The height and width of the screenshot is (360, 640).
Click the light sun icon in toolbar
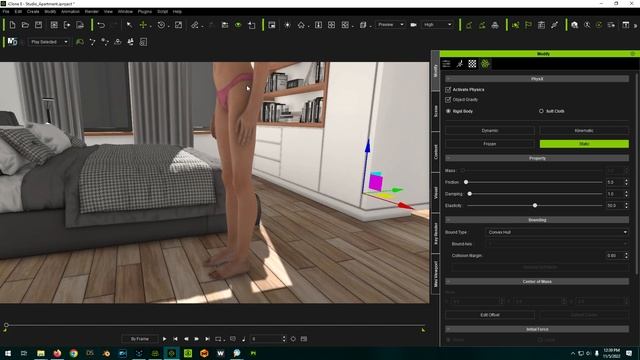pyautogui.click(x=287, y=25)
